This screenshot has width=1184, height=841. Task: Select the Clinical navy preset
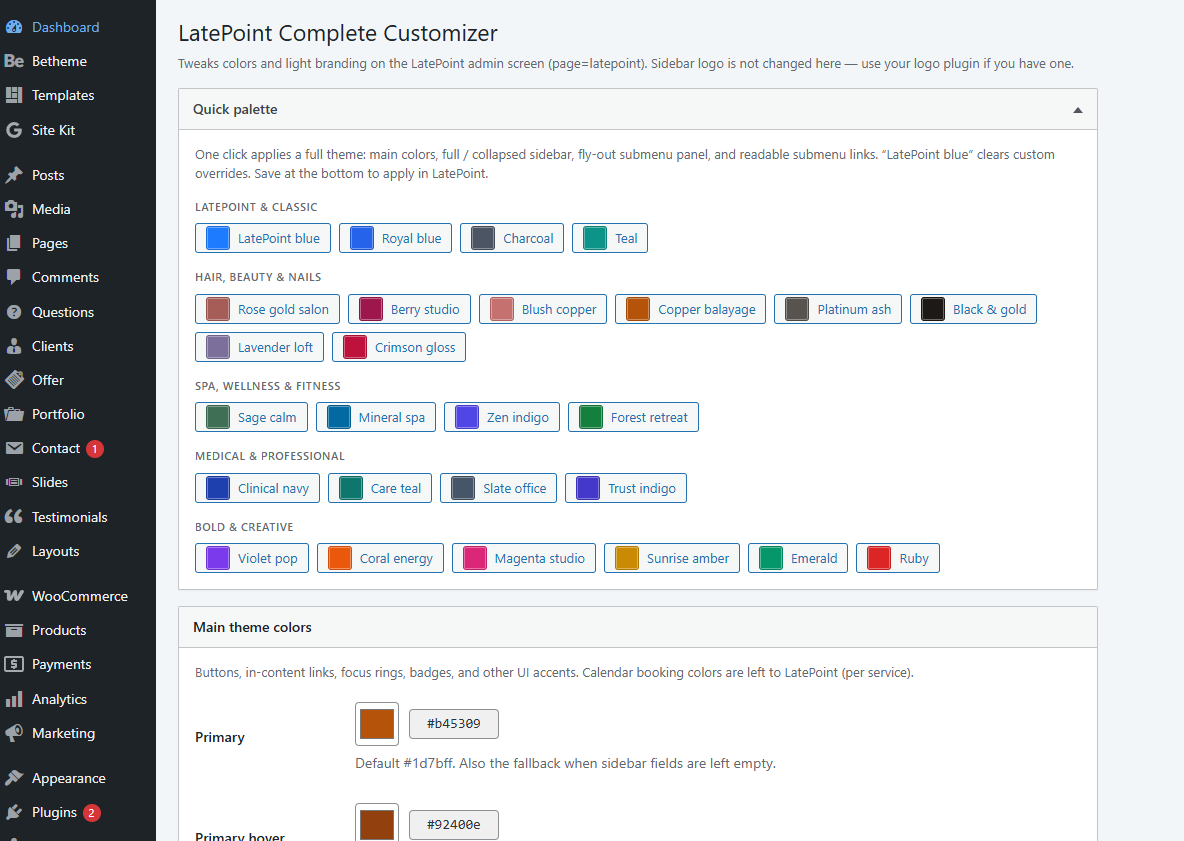click(x=257, y=488)
